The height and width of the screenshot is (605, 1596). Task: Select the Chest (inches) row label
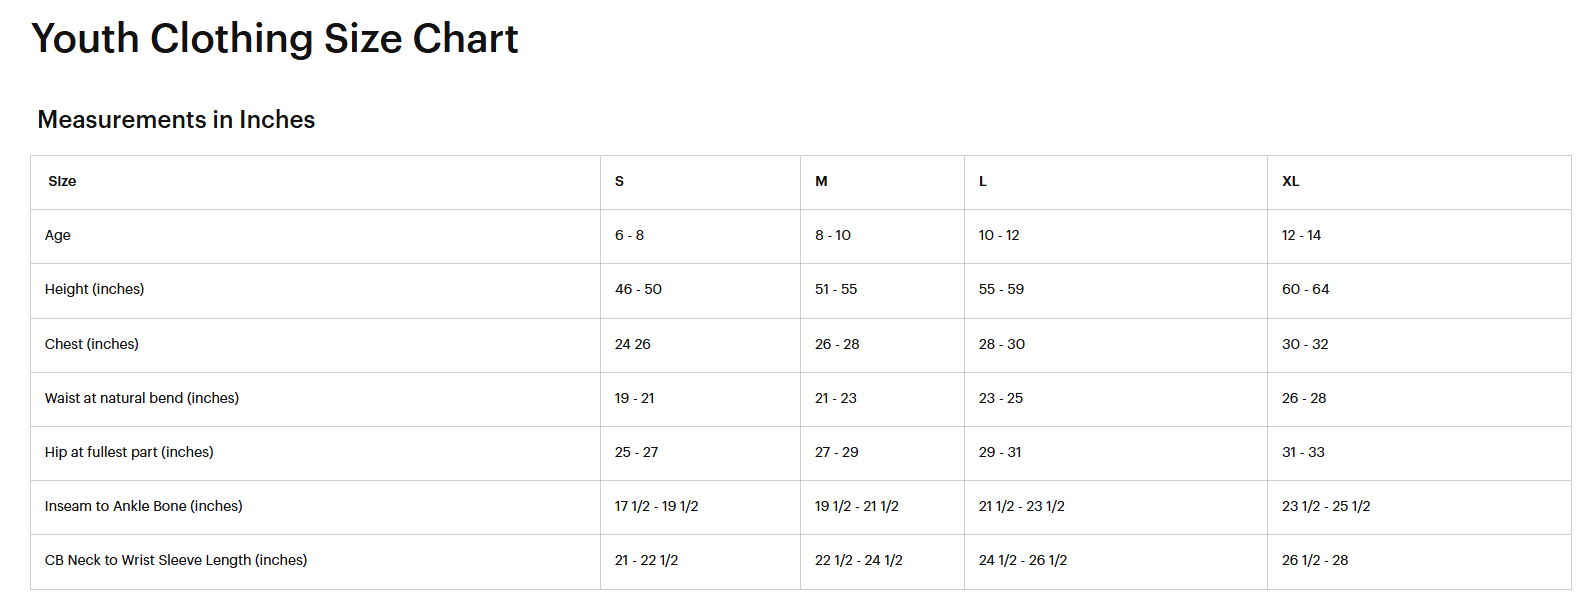(92, 344)
